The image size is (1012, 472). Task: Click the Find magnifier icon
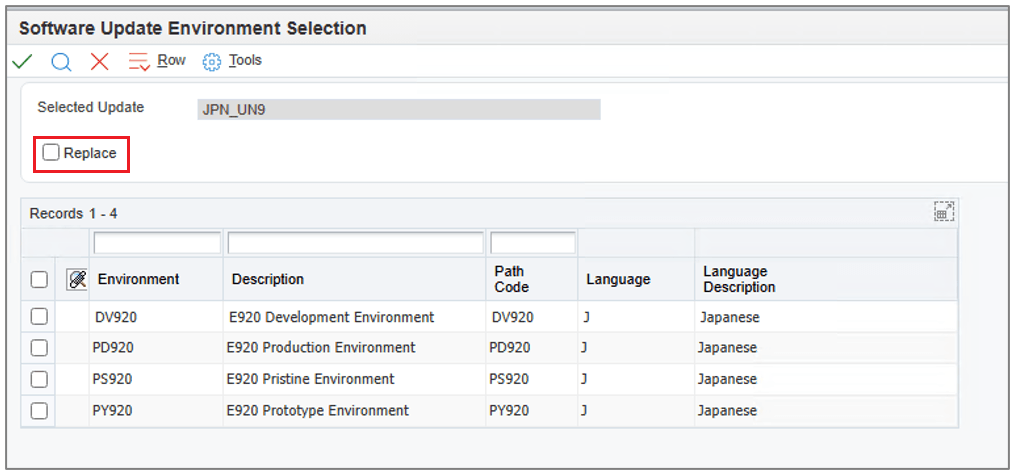point(61,61)
